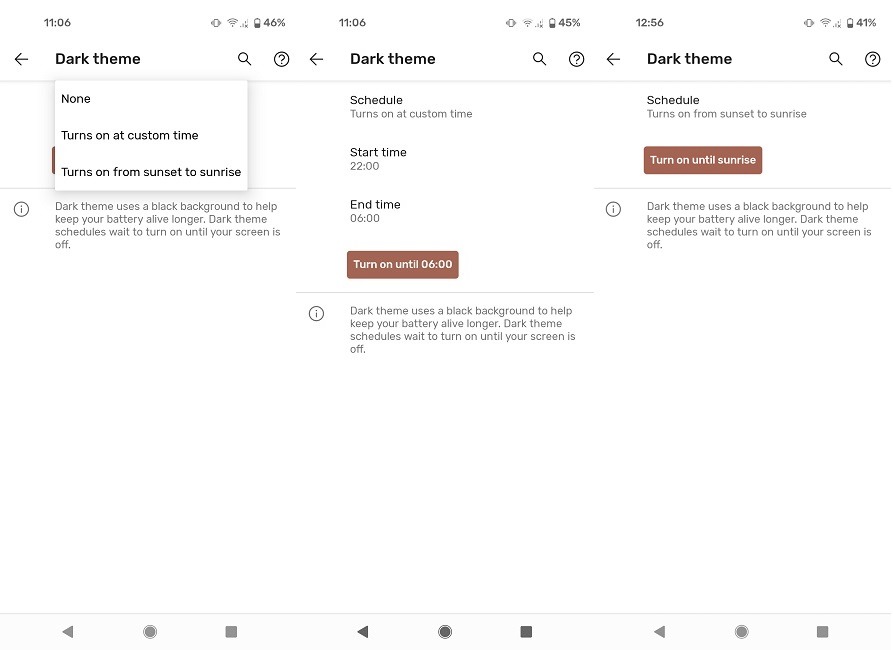Tap the back arrow in the first panel
The height and width of the screenshot is (650, 893).
click(x=21, y=59)
